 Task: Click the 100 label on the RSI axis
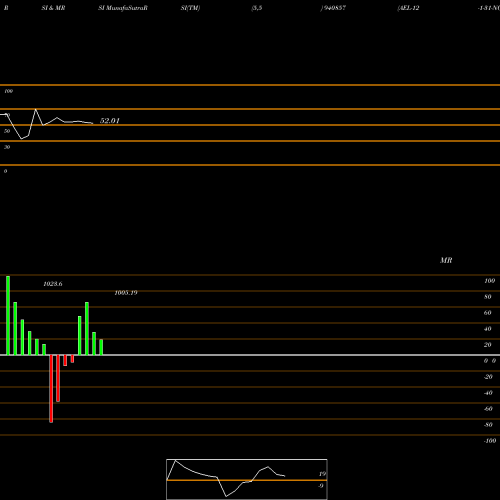[x=8, y=91]
